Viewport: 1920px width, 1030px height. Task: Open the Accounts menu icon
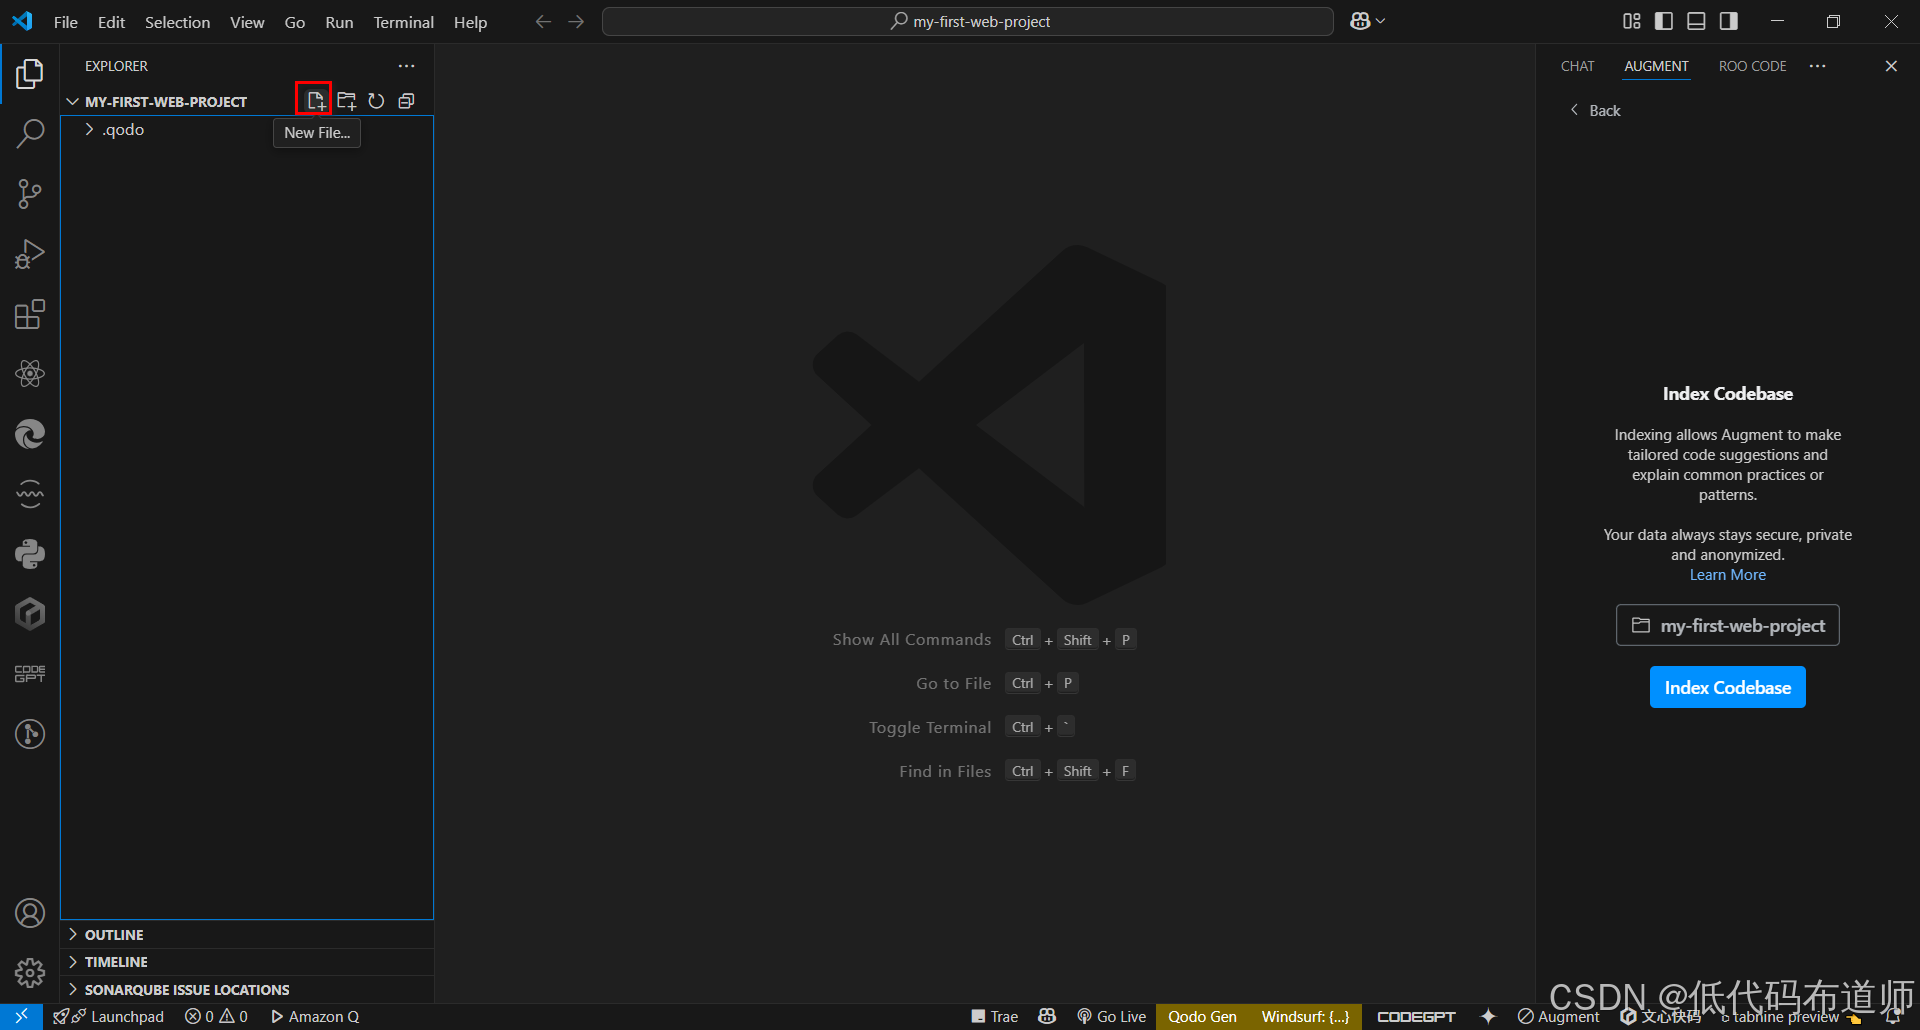(x=30, y=913)
